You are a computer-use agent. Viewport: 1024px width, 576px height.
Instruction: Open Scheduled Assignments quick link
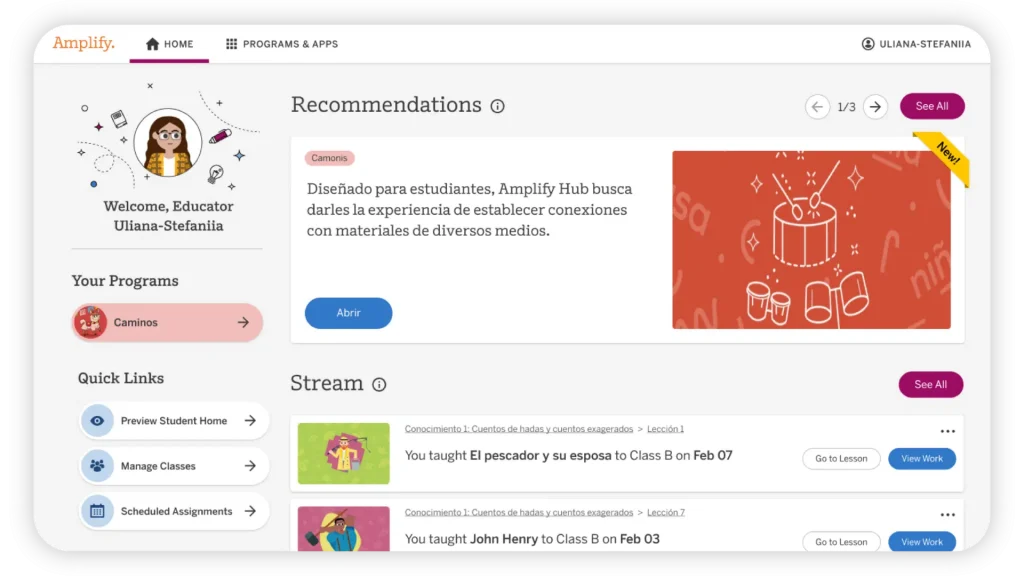pyautogui.click(x=174, y=511)
